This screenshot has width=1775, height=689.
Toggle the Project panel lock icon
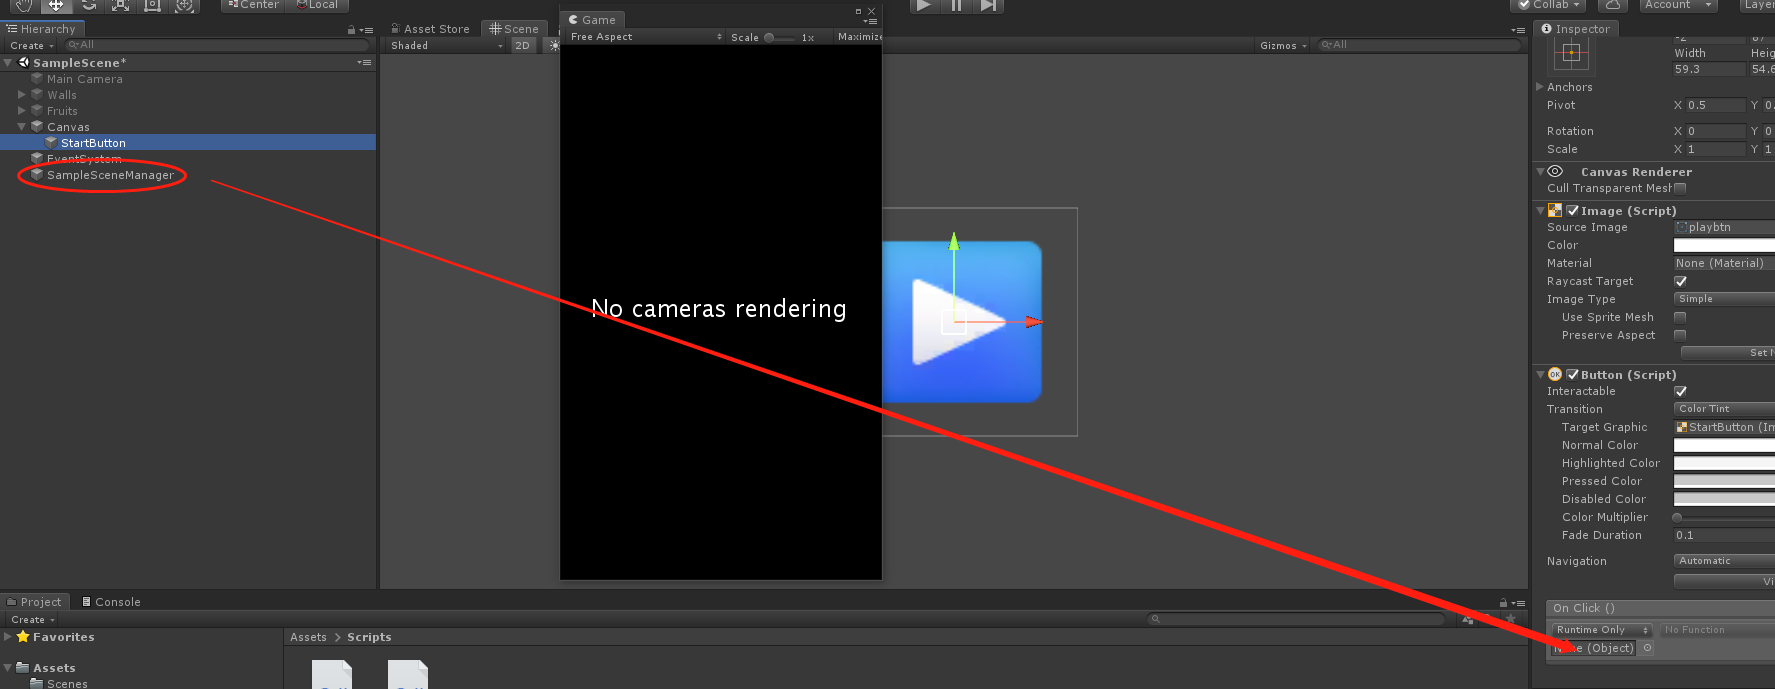coord(1503,603)
